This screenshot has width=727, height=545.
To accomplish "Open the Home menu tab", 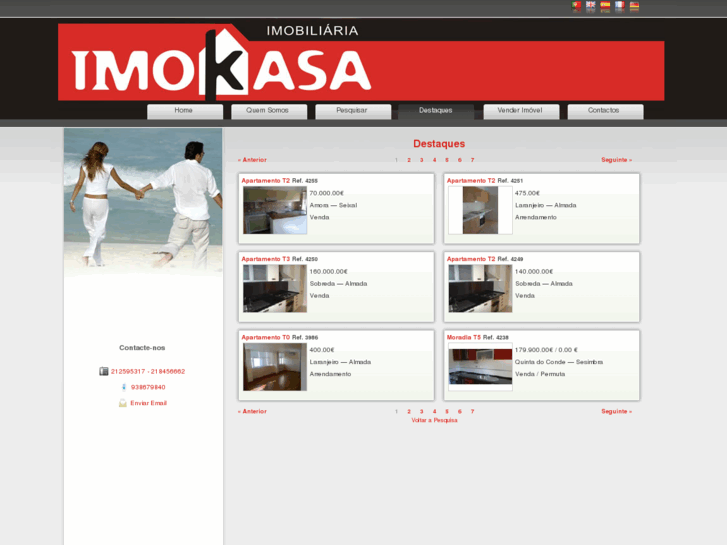I will tap(185, 111).
